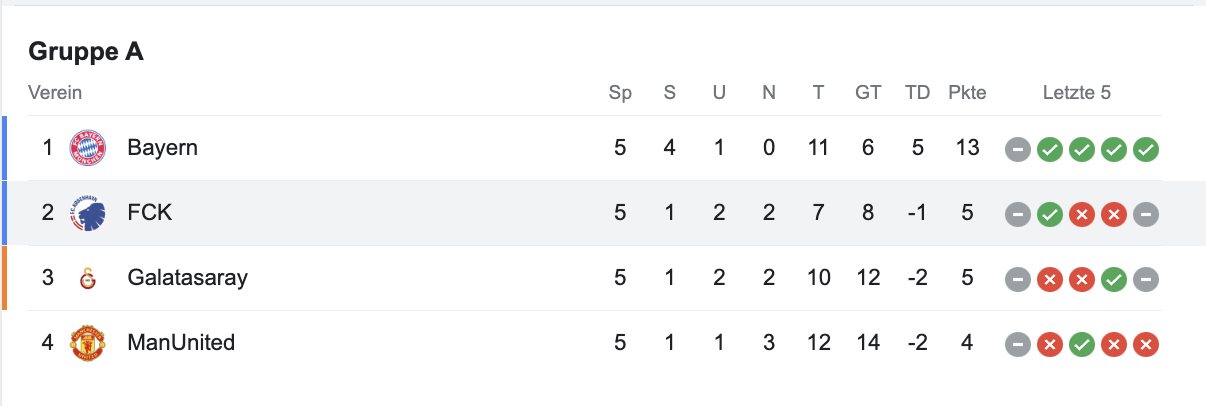Click the Bayern Munich club crest
The image size is (1206, 406).
(x=87, y=148)
